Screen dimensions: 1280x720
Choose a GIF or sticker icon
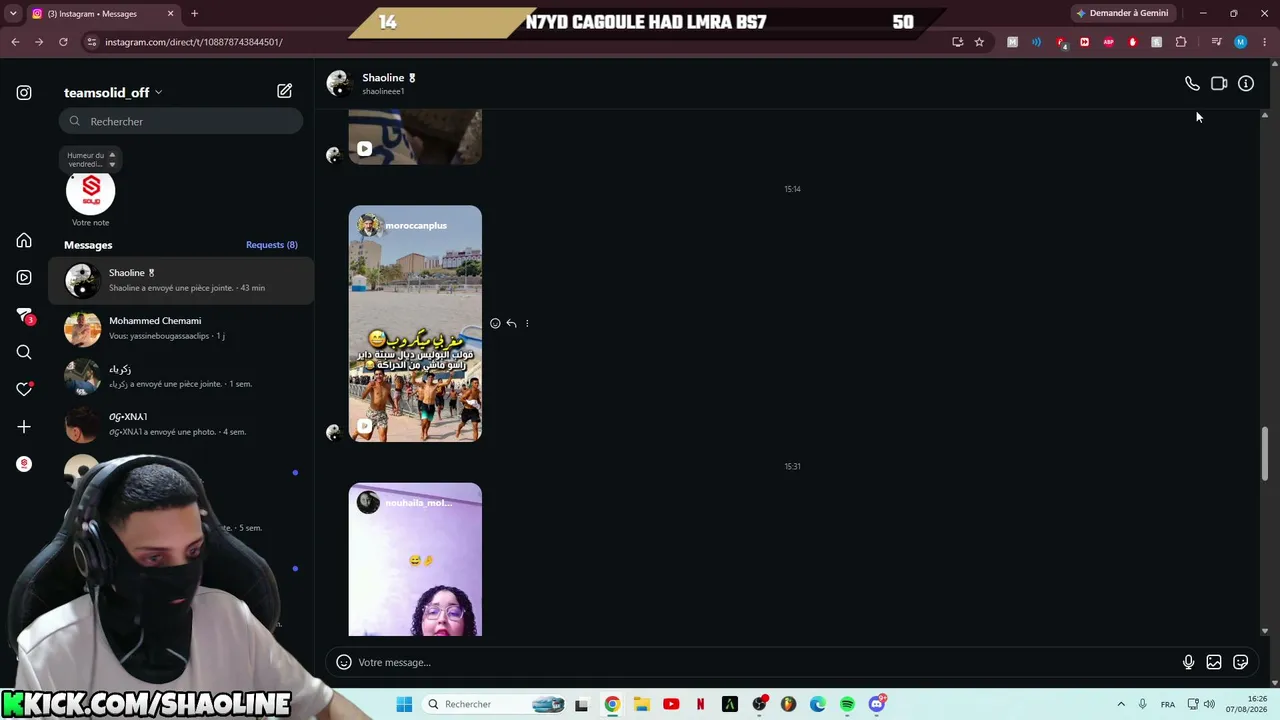pyautogui.click(x=1241, y=662)
